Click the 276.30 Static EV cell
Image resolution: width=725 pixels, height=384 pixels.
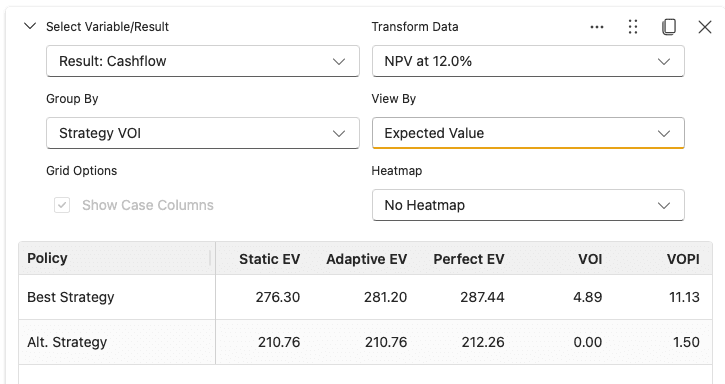[278, 297]
